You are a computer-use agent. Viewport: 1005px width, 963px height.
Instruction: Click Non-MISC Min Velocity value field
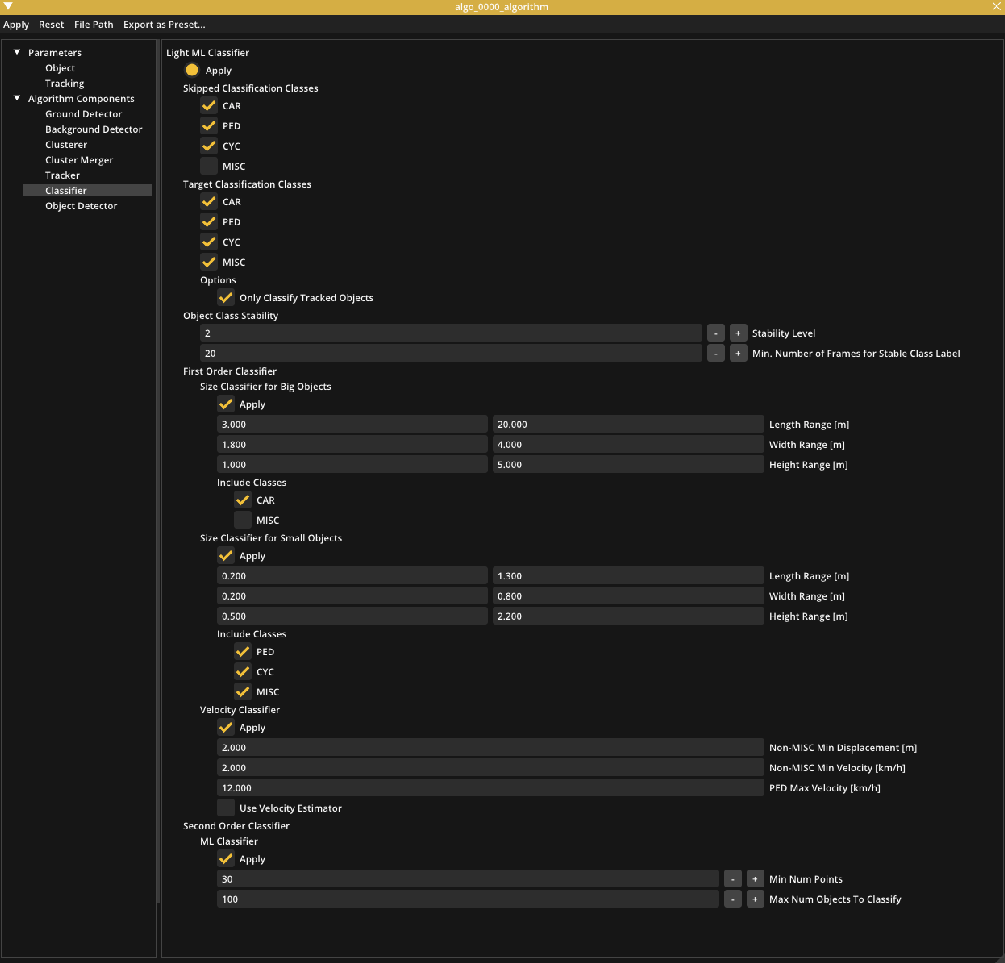[x=490, y=767]
